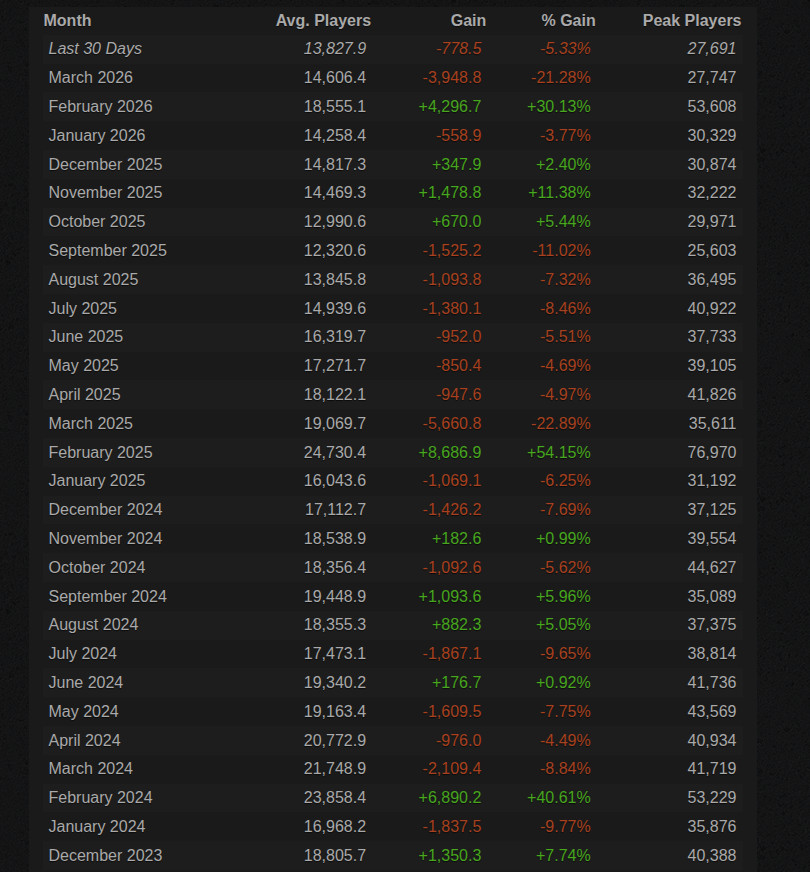810x872 pixels.
Task: Click the August 2024 month cell
Action: [x=93, y=625]
